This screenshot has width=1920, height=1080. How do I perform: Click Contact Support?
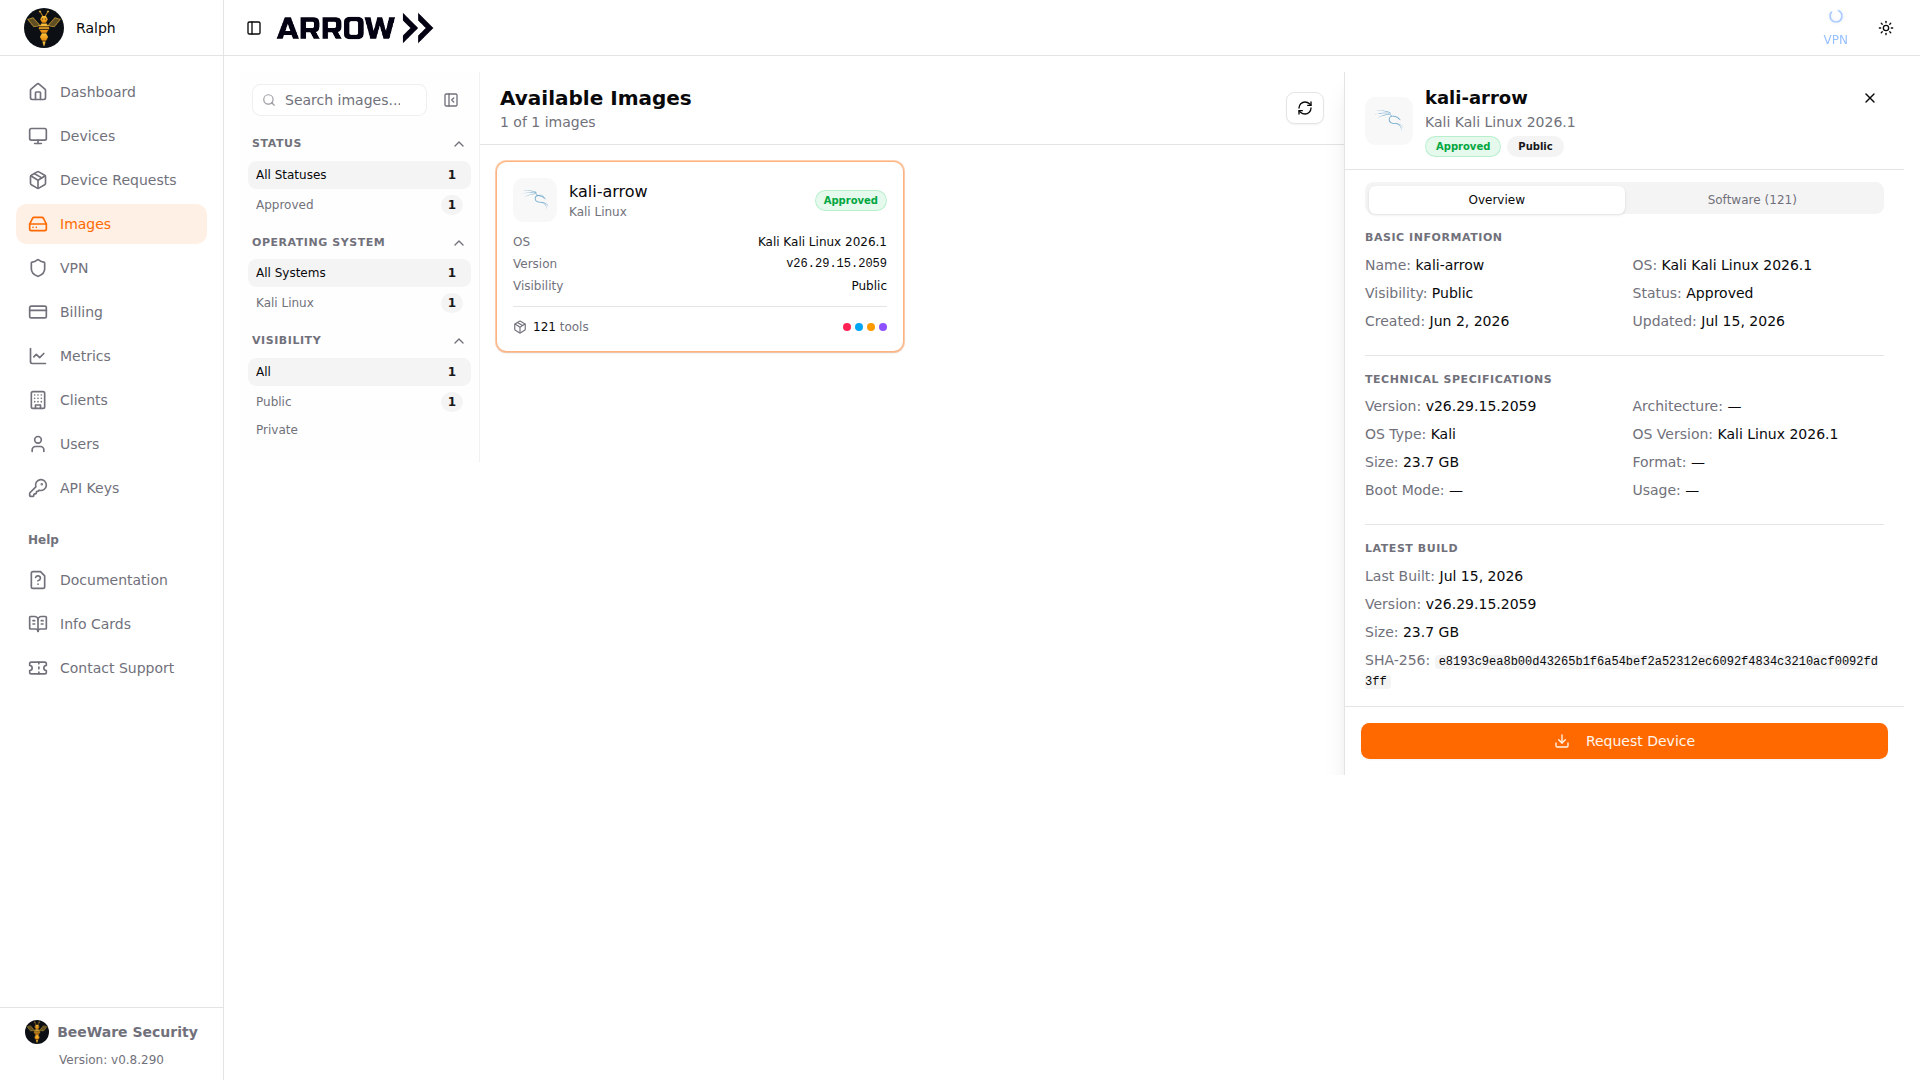111,668
